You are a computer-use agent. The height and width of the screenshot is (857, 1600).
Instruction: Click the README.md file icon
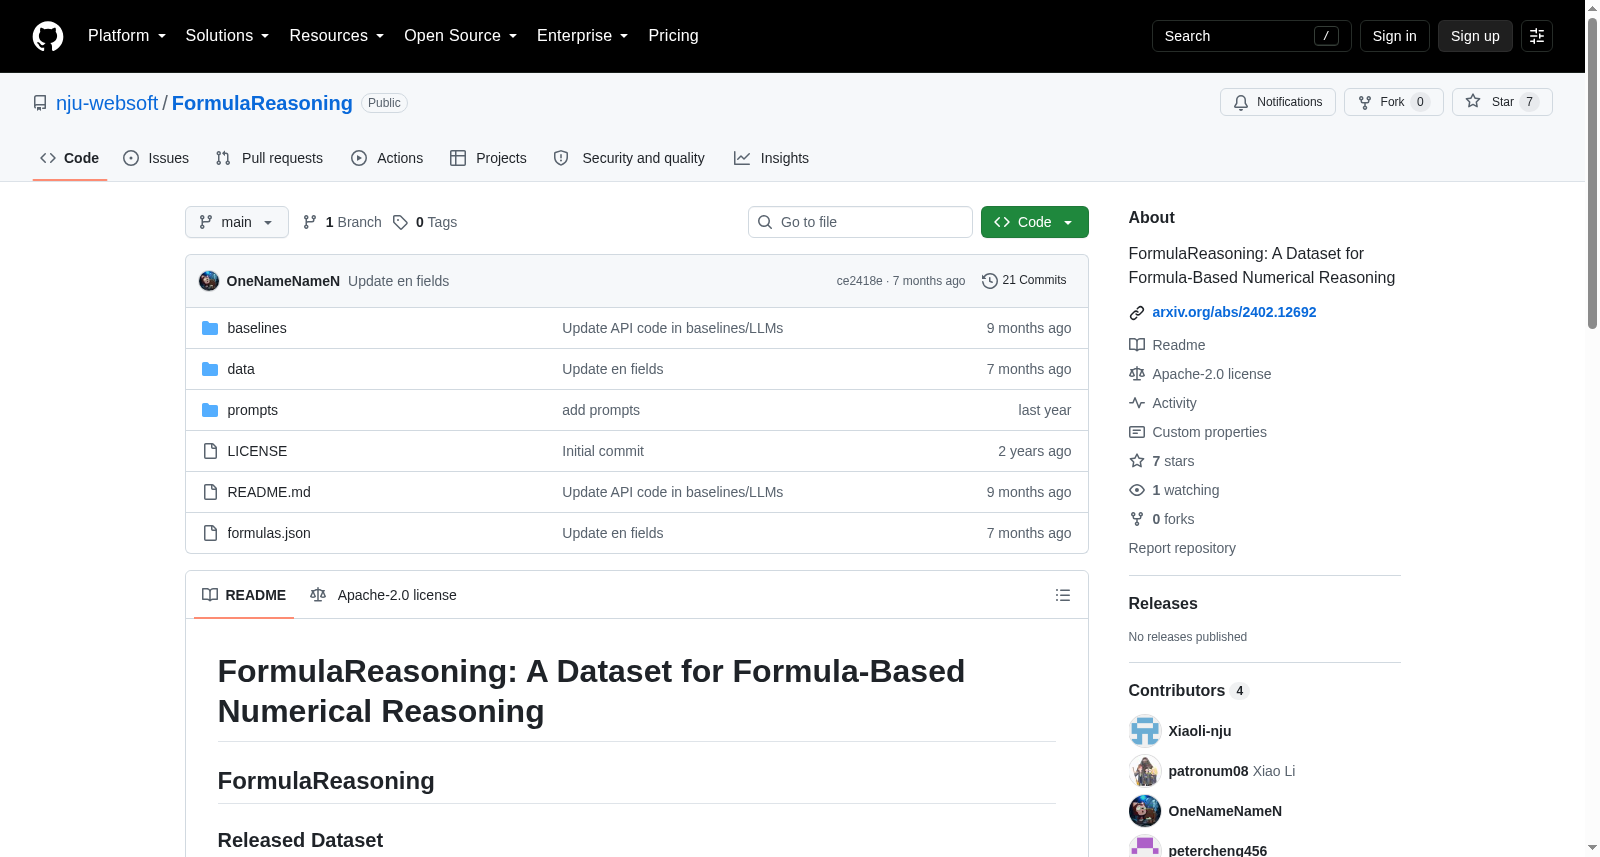[210, 492]
